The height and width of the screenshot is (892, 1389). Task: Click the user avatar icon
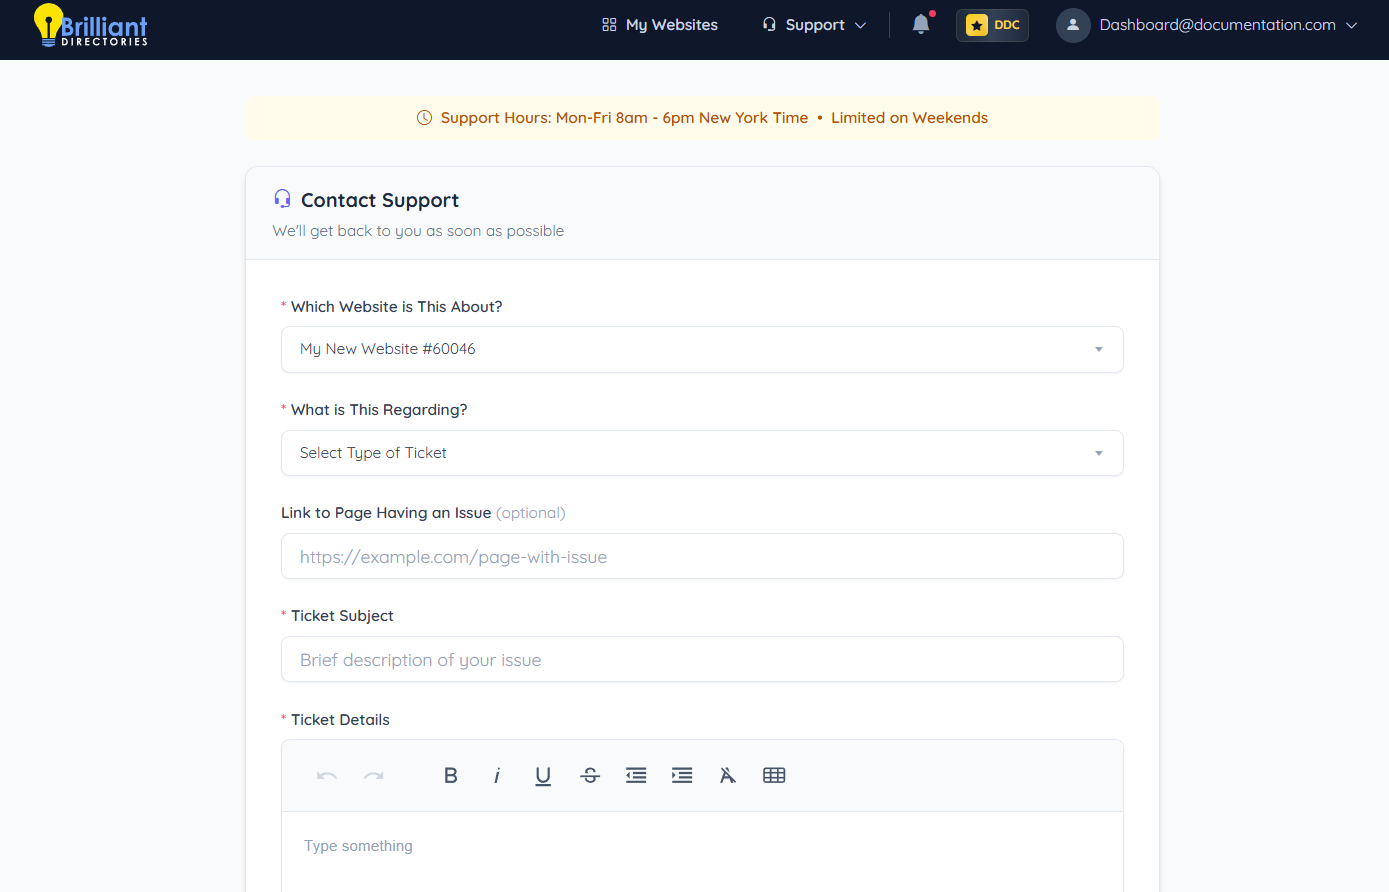point(1073,25)
